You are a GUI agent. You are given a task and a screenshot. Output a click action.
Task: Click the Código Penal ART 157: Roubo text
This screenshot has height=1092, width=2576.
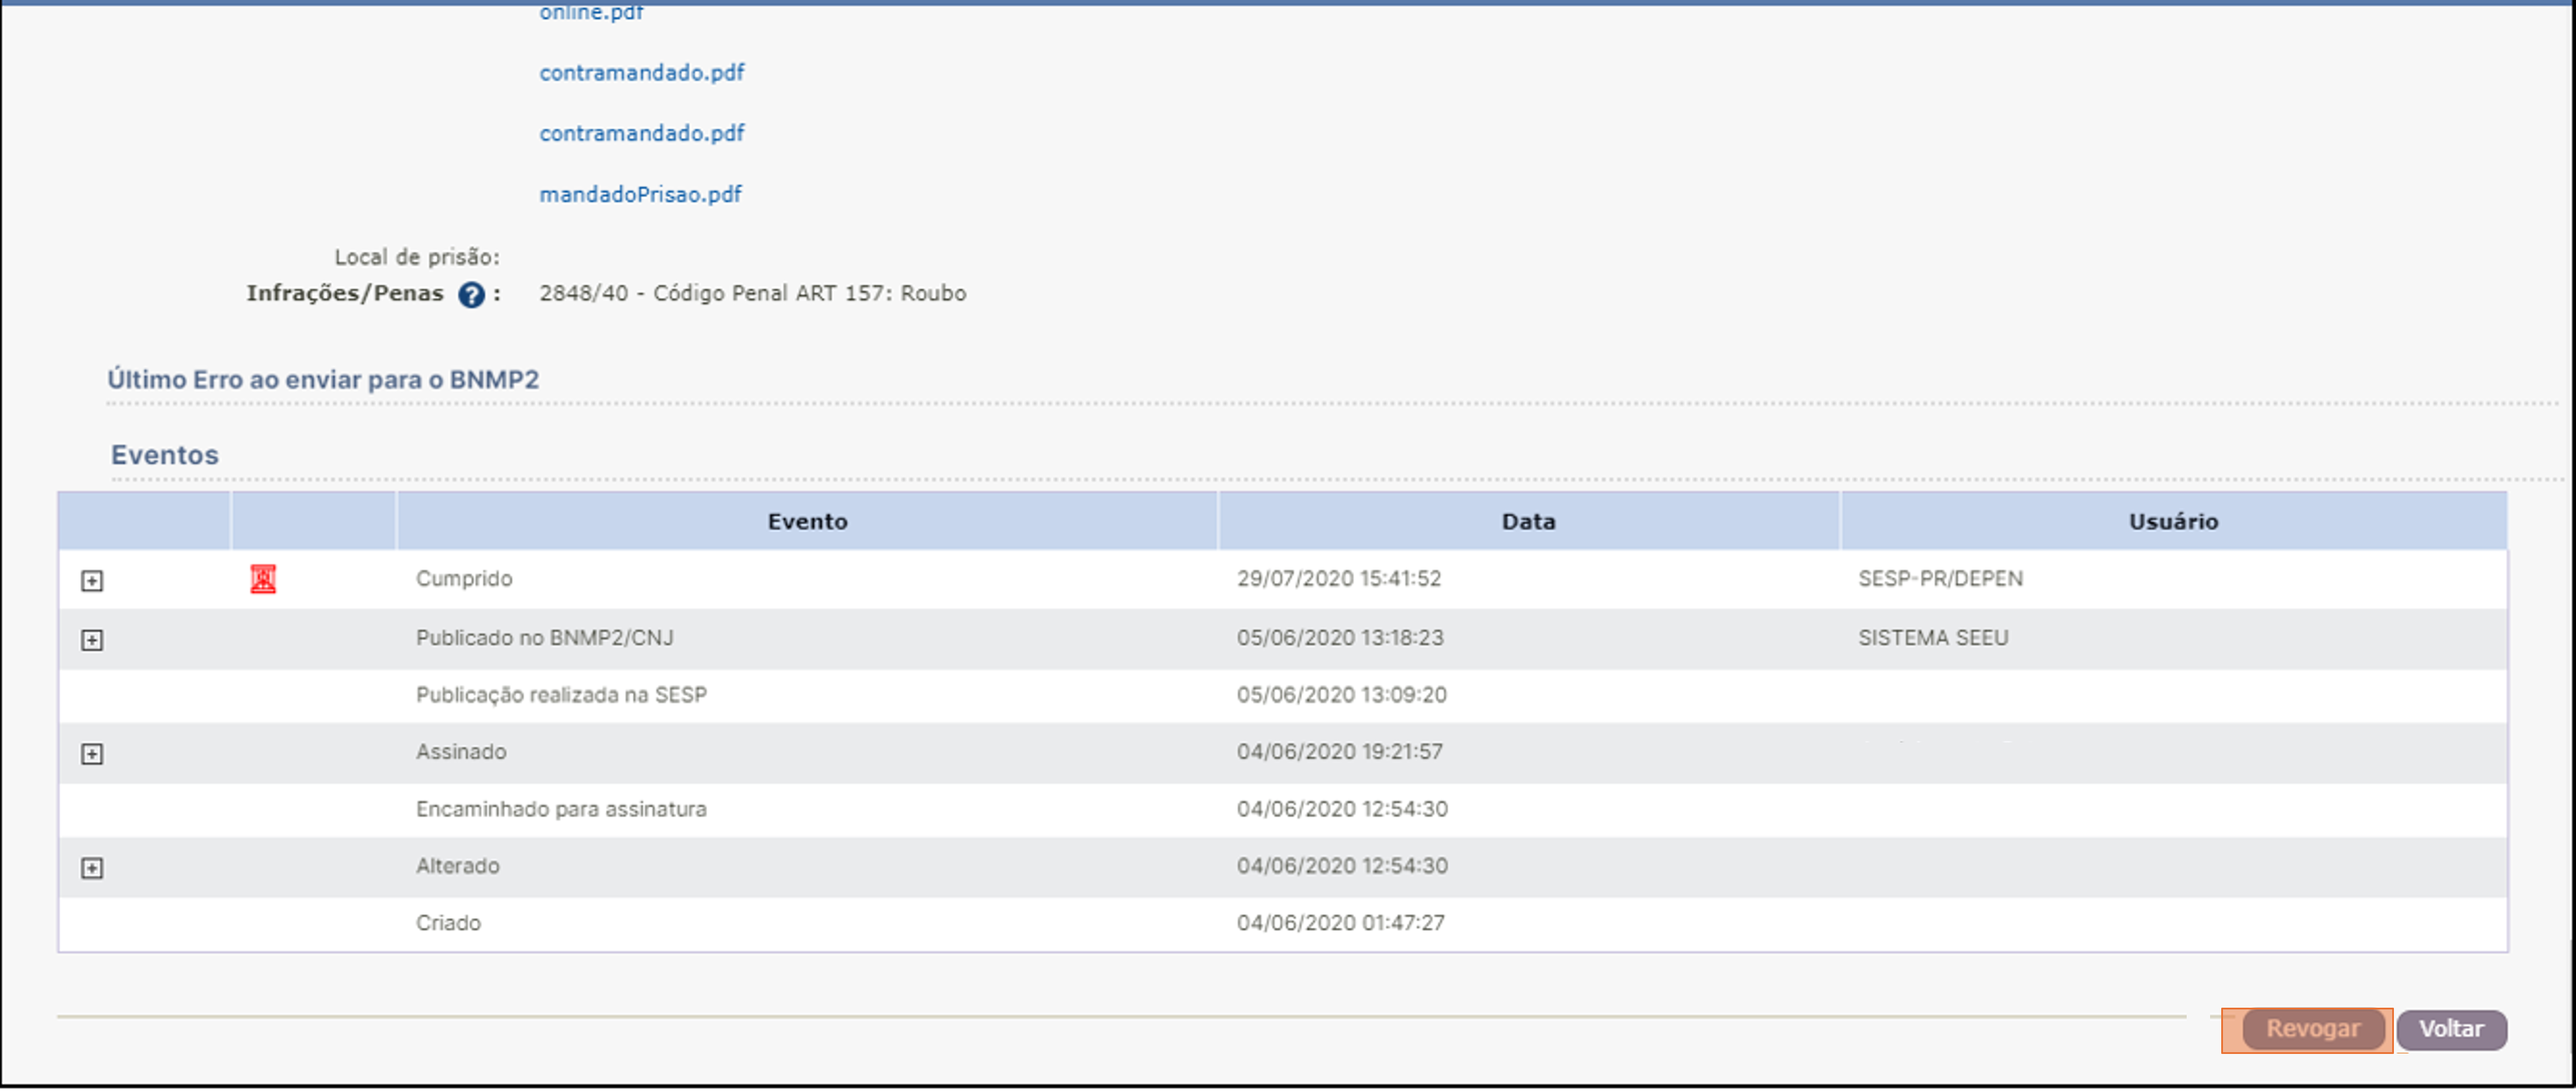pos(809,293)
